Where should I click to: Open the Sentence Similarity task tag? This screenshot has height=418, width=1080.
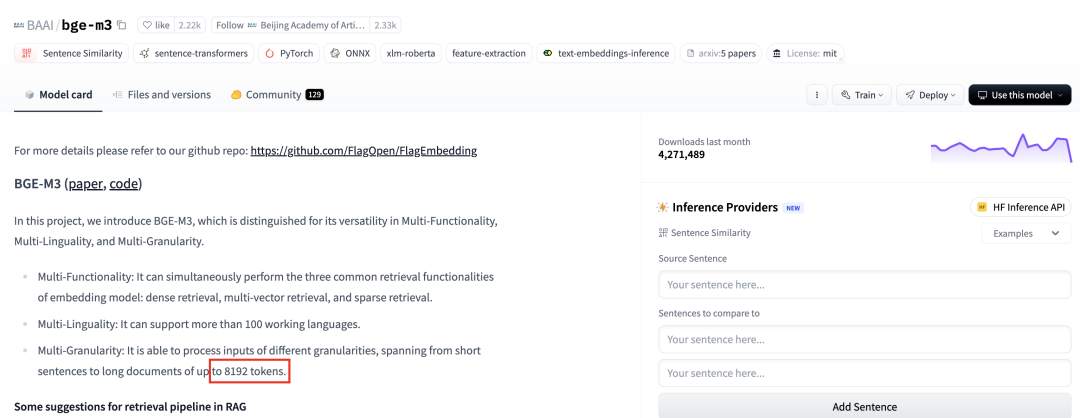tap(72, 53)
